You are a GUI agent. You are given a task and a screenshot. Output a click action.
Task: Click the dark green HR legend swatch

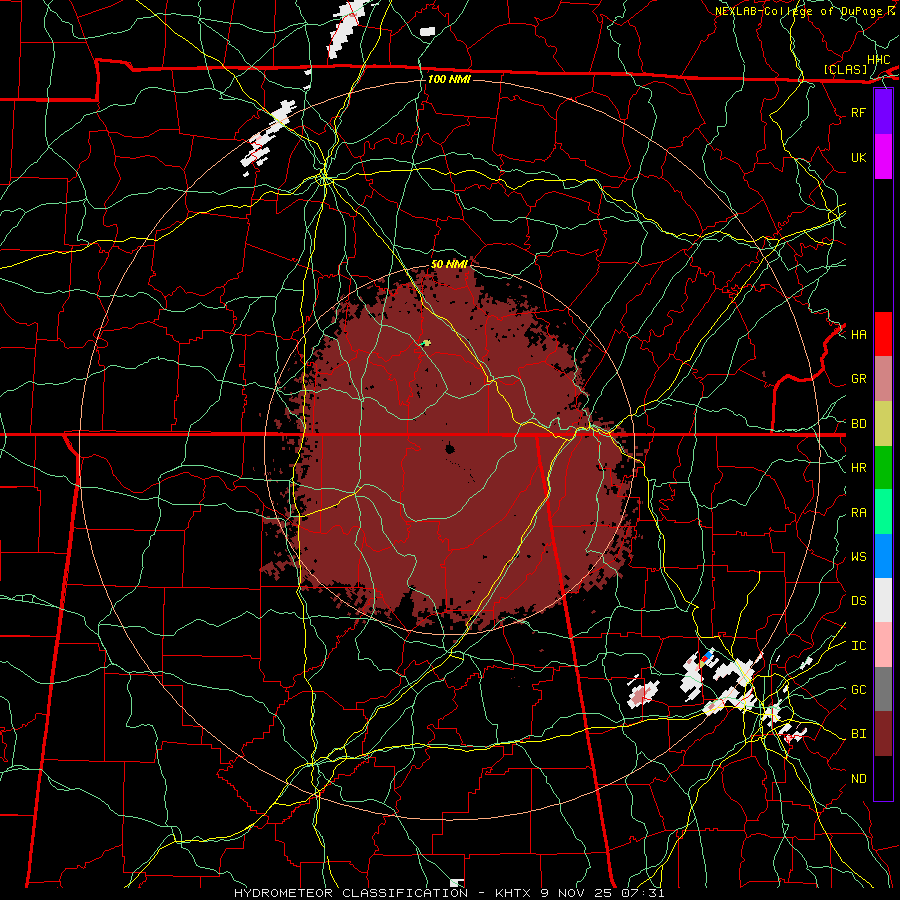point(883,468)
